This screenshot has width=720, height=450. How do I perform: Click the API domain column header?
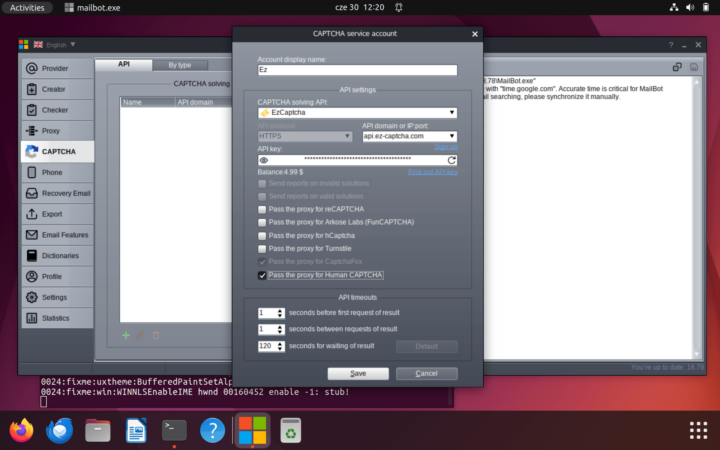(203, 102)
